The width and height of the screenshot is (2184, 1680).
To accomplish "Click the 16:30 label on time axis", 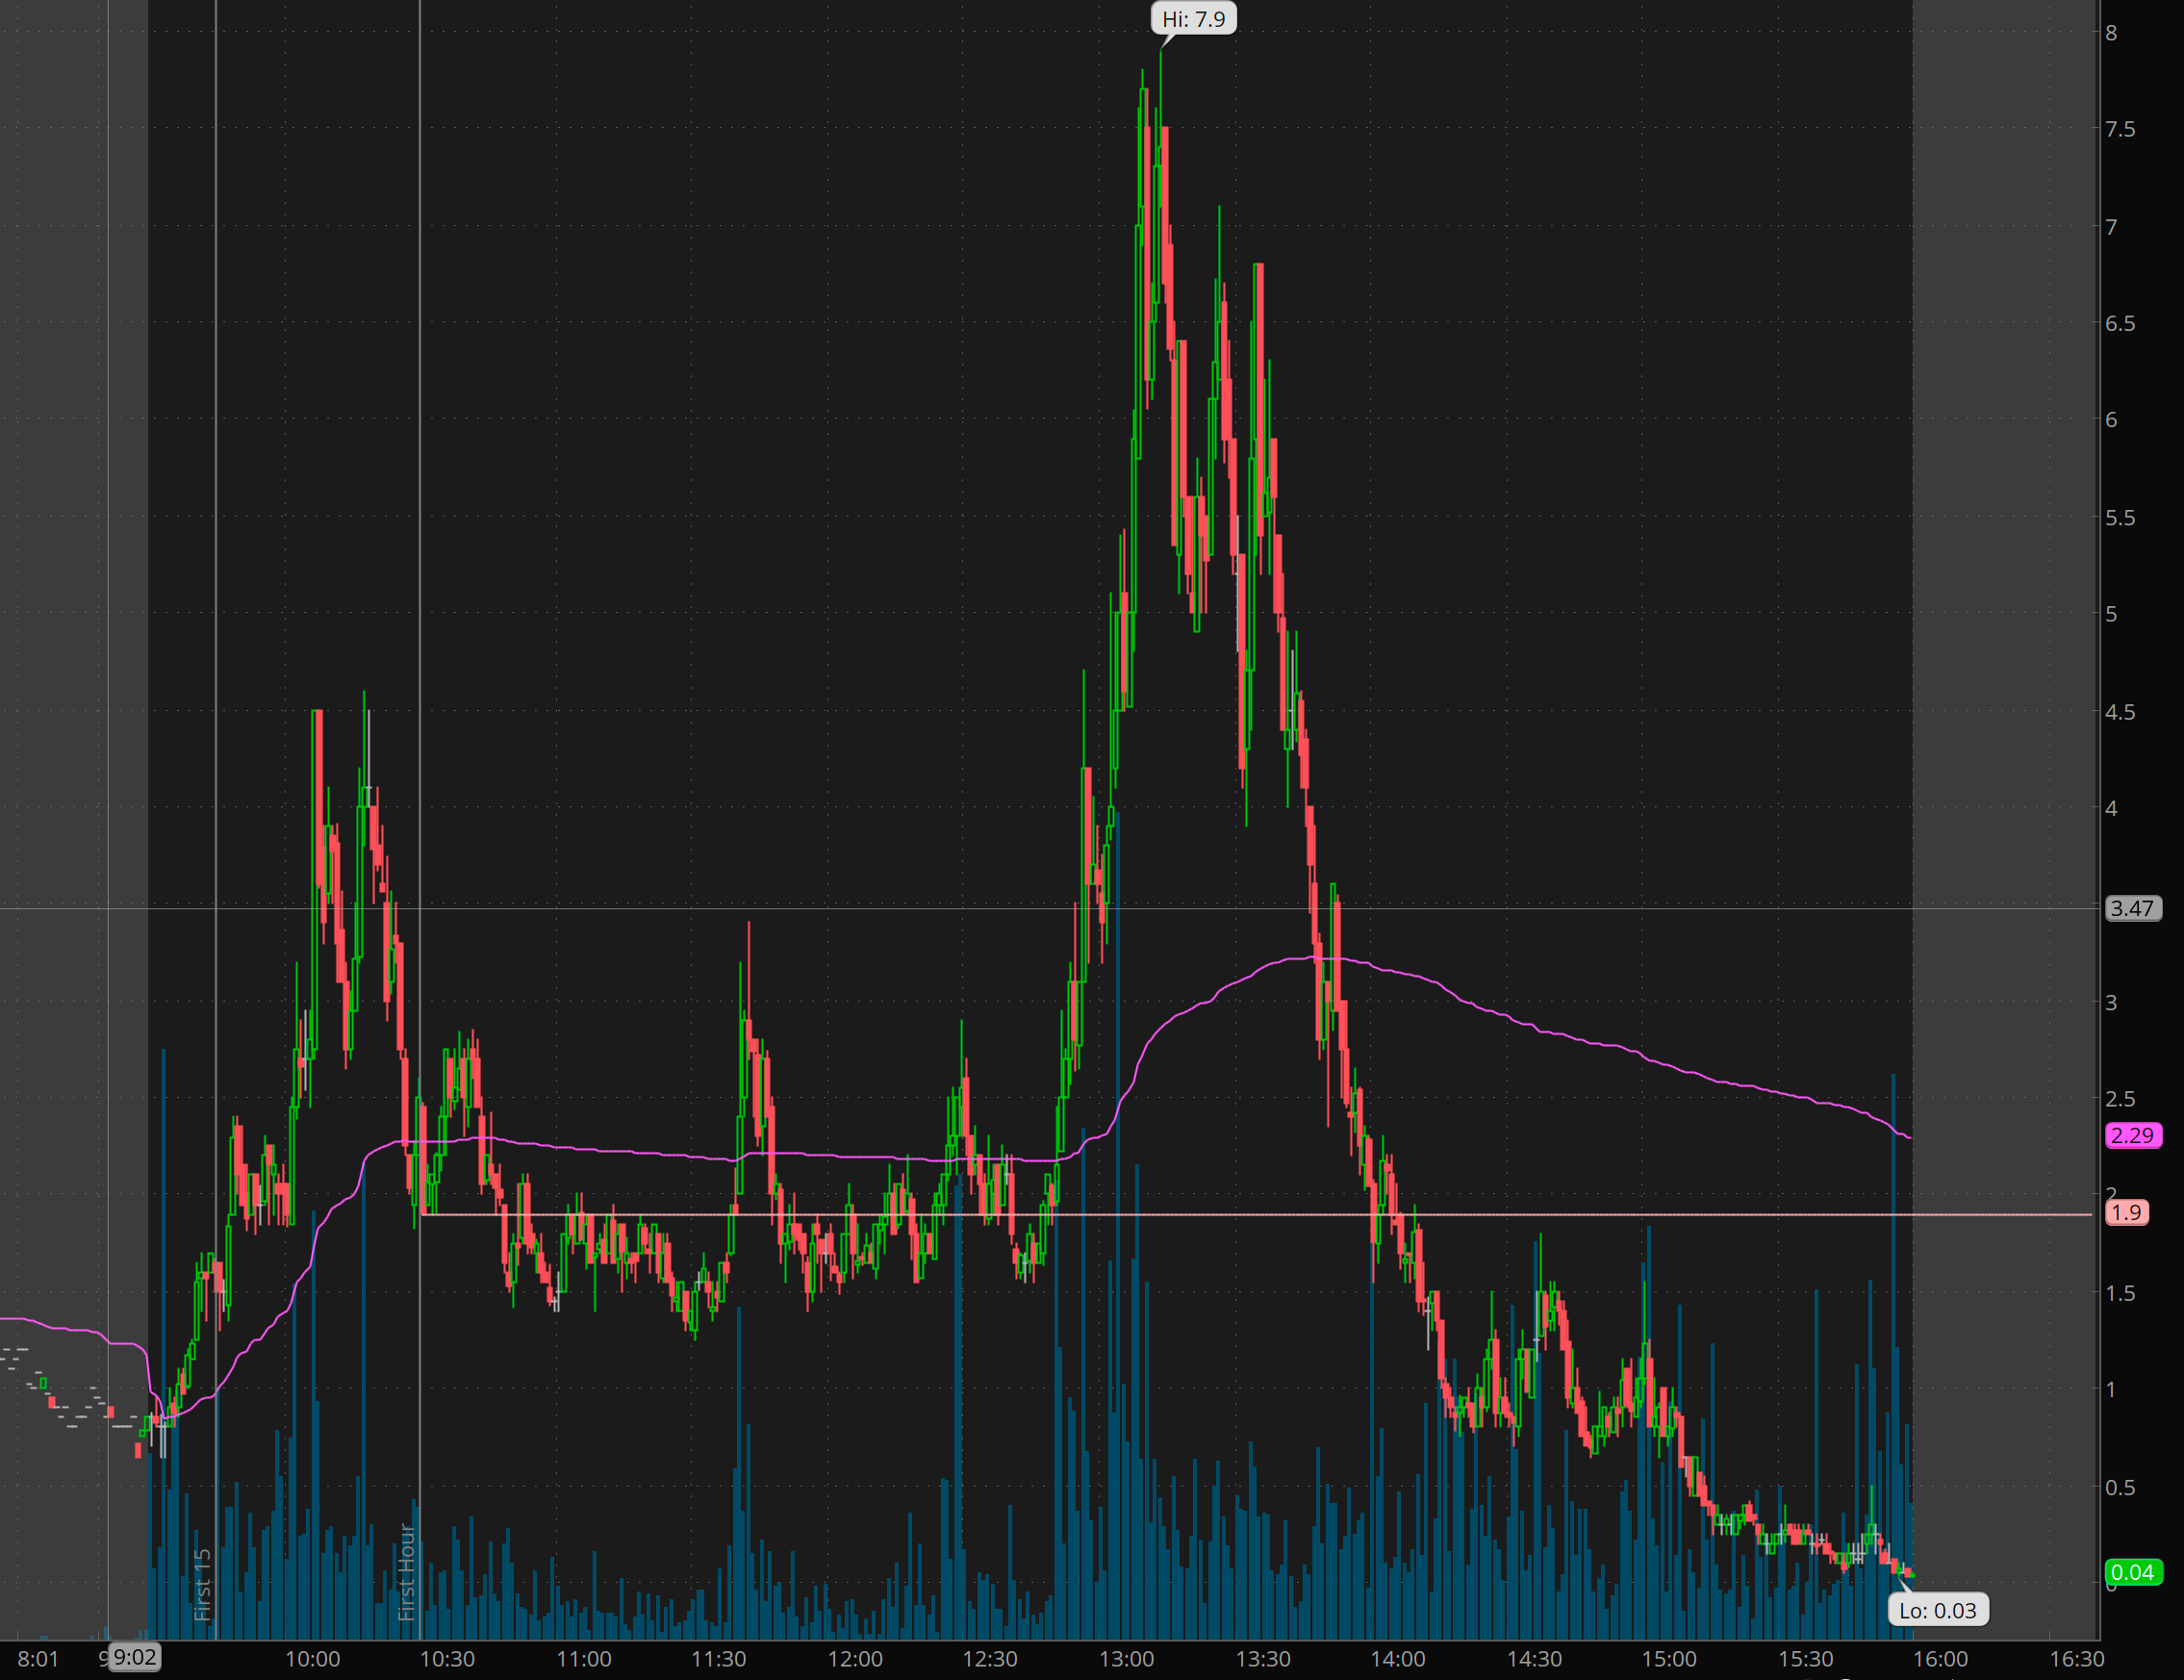I will click(2077, 1659).
